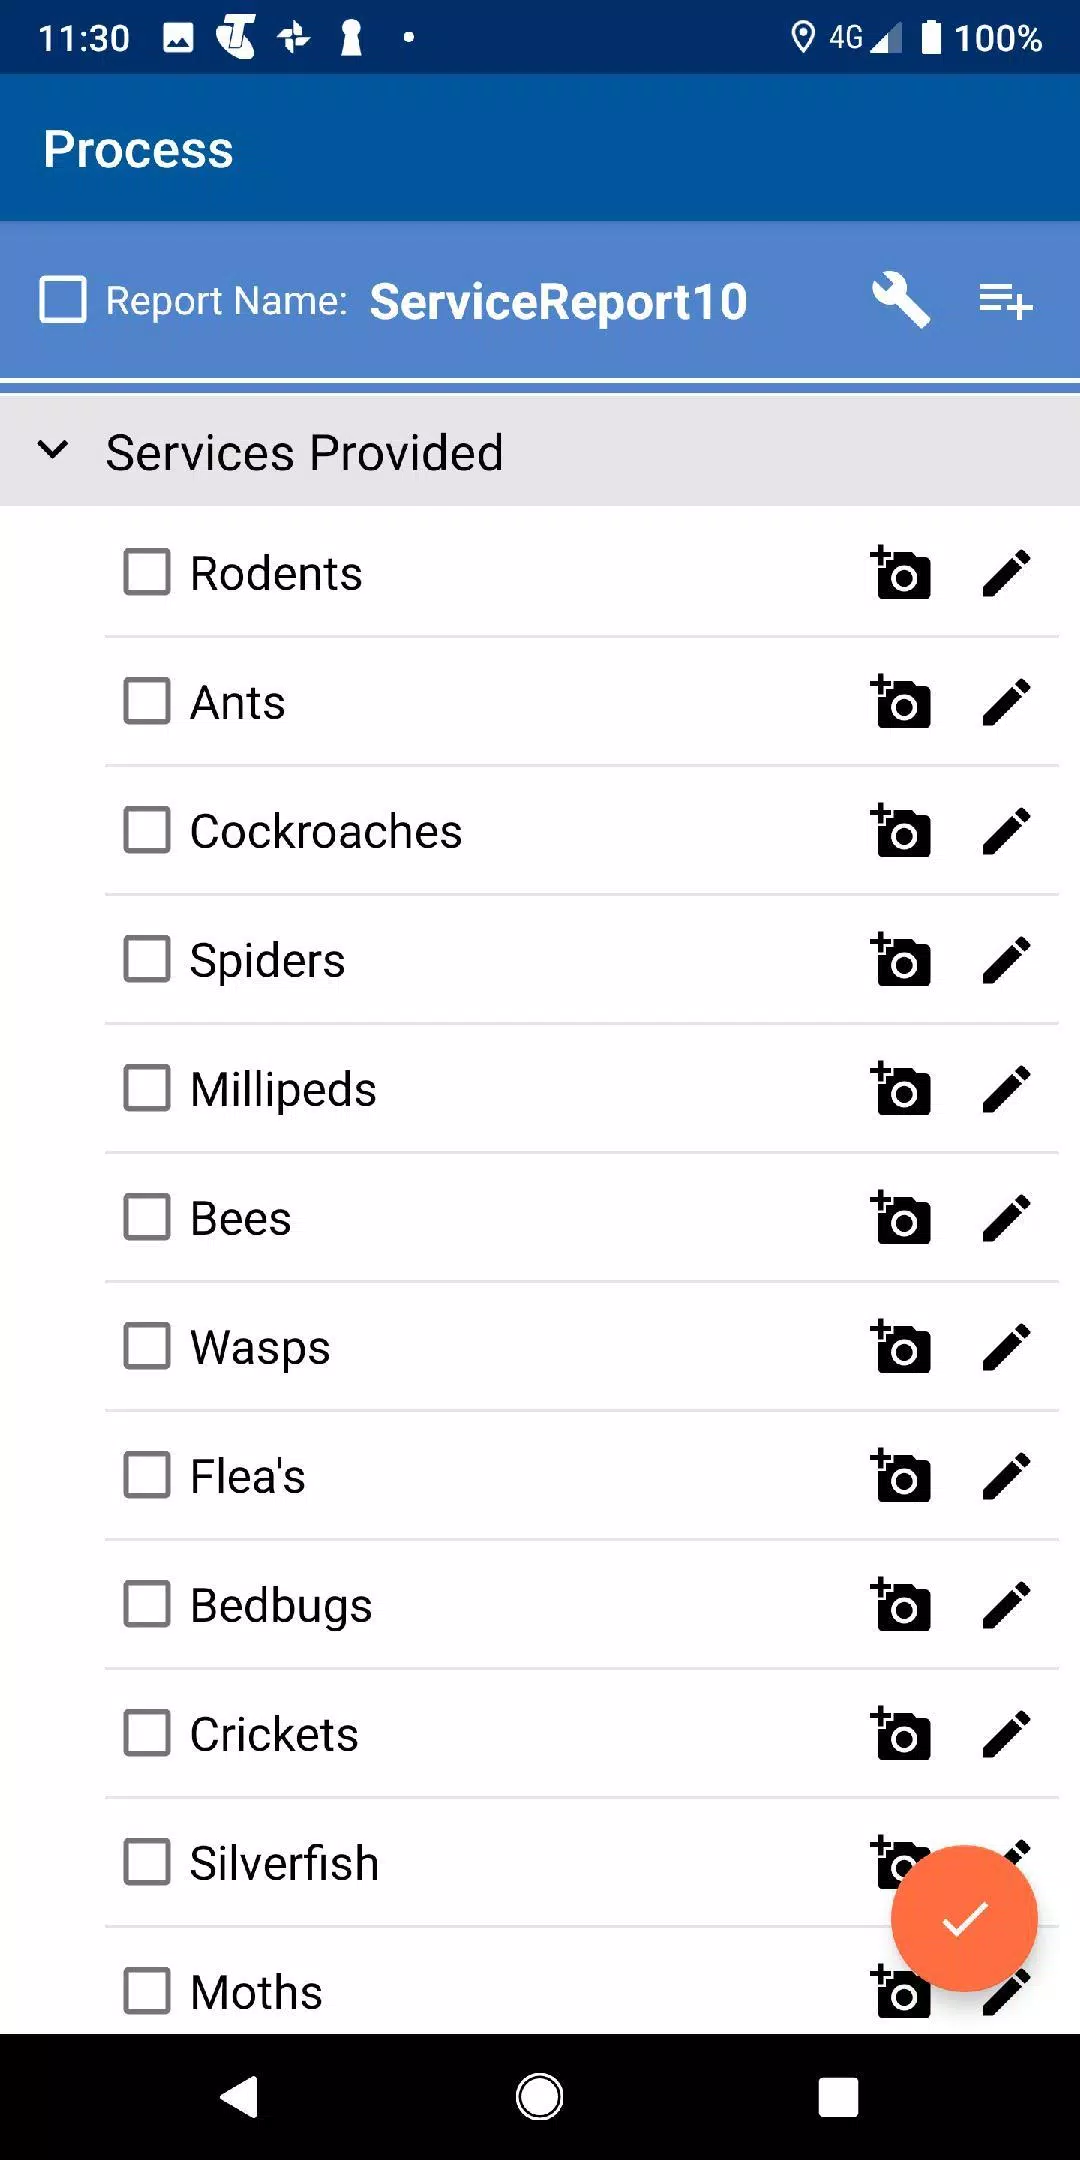This screenshot has height=2160, width=1080.
Task: Add photo to Bees item
Action: click(x=901, y=1218)
